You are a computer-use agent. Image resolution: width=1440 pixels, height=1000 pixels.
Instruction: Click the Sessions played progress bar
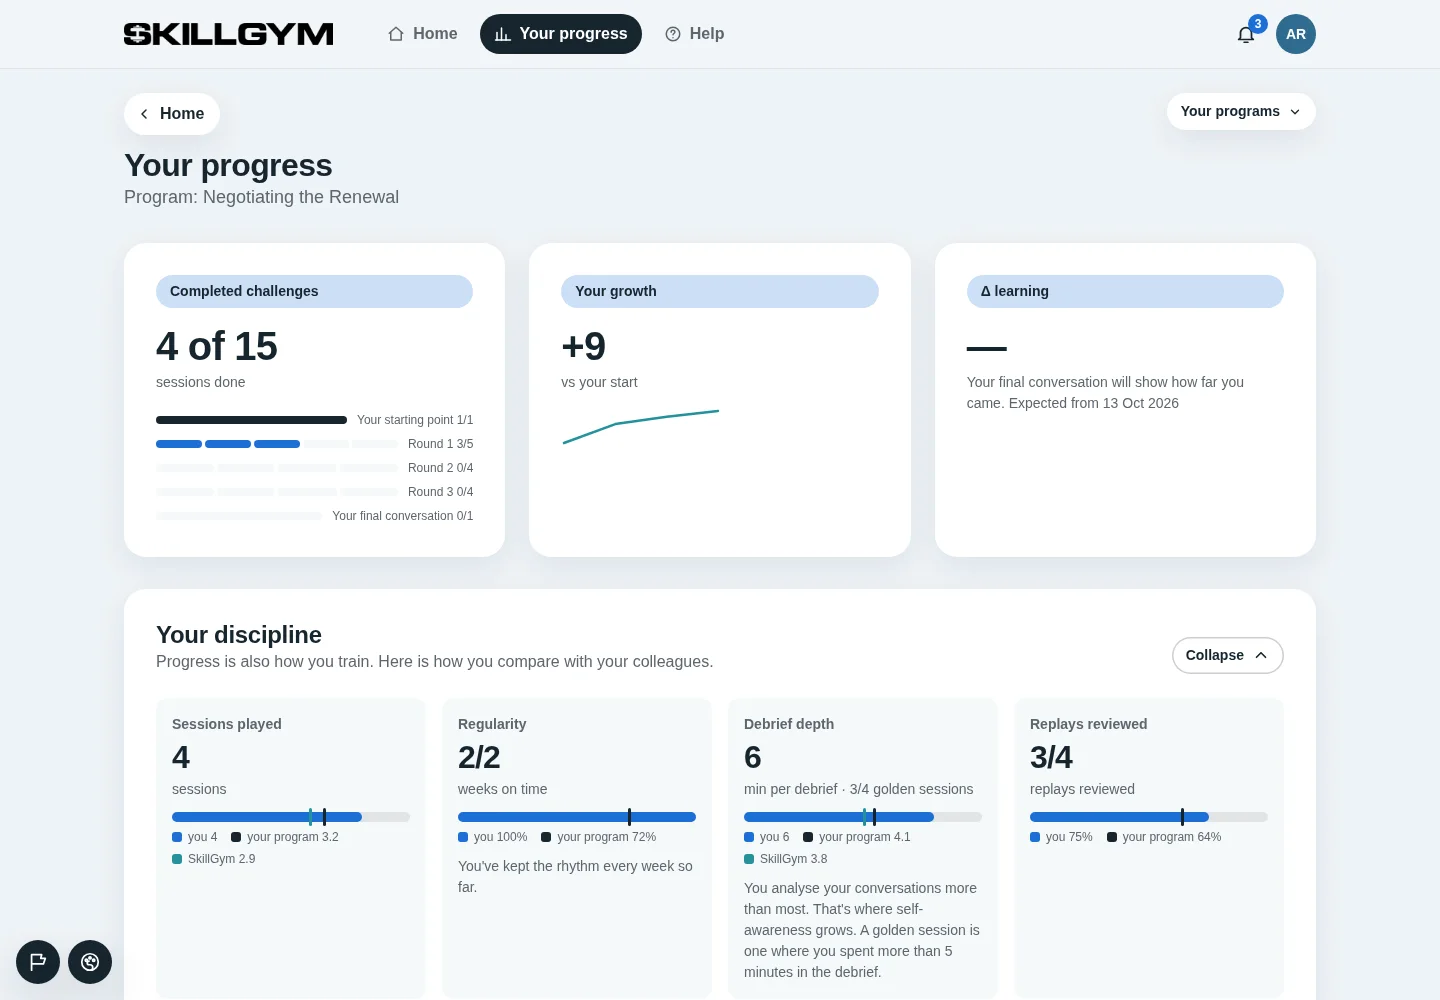tap(291, 817)
